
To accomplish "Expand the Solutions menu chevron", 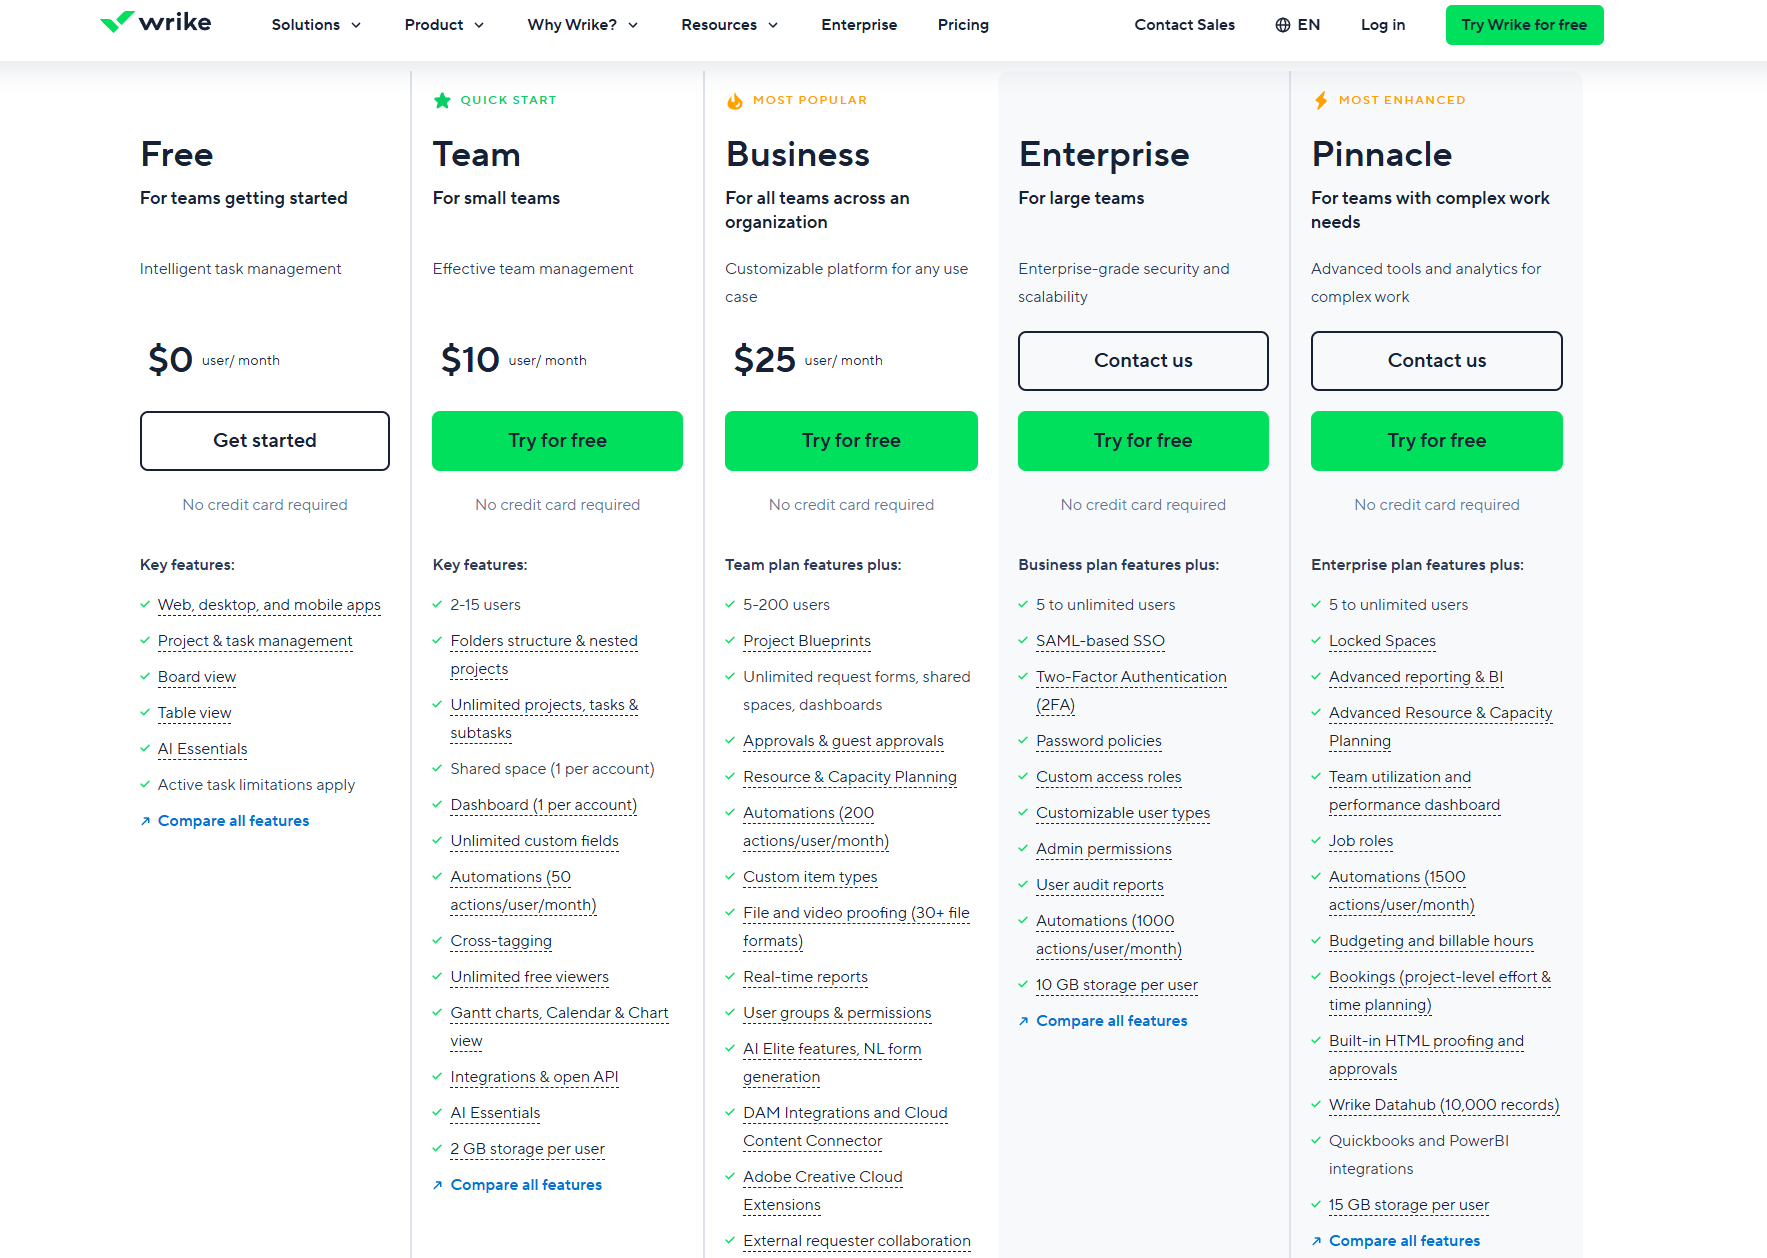I will pyautogui.click(x=356, y=25).
